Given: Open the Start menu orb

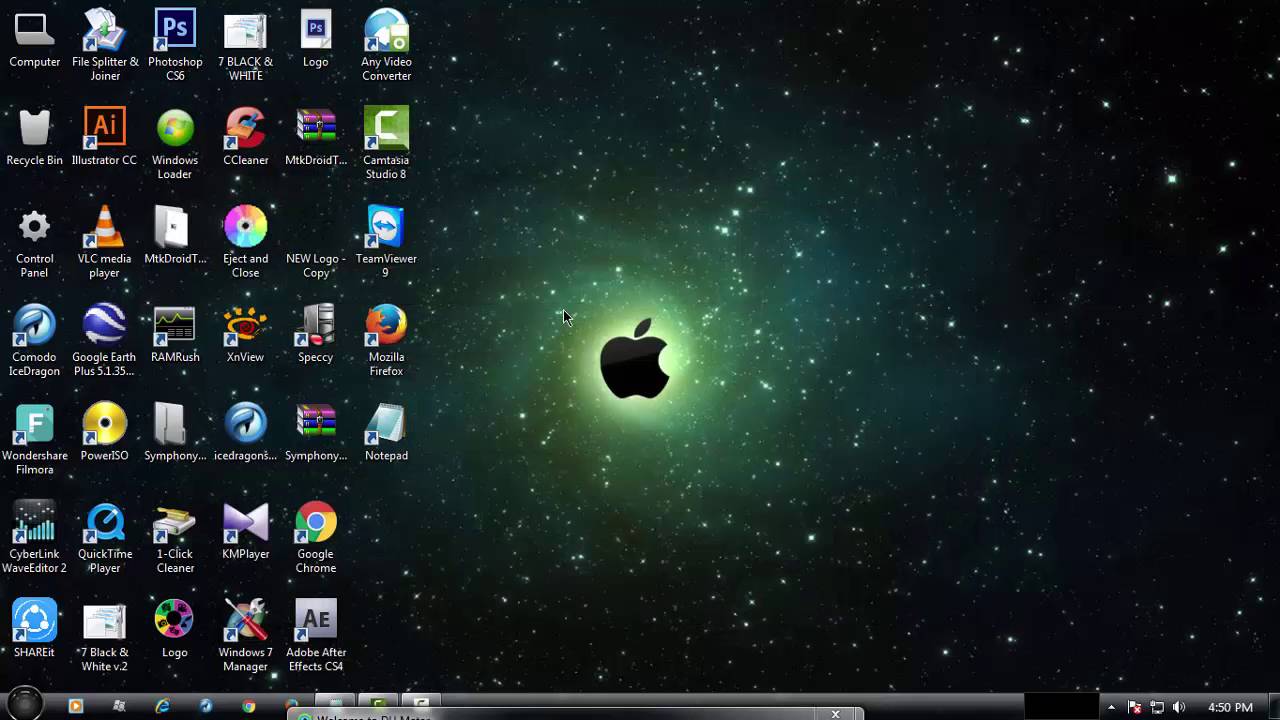Looking at the screenshot, I should pos(25,703).
